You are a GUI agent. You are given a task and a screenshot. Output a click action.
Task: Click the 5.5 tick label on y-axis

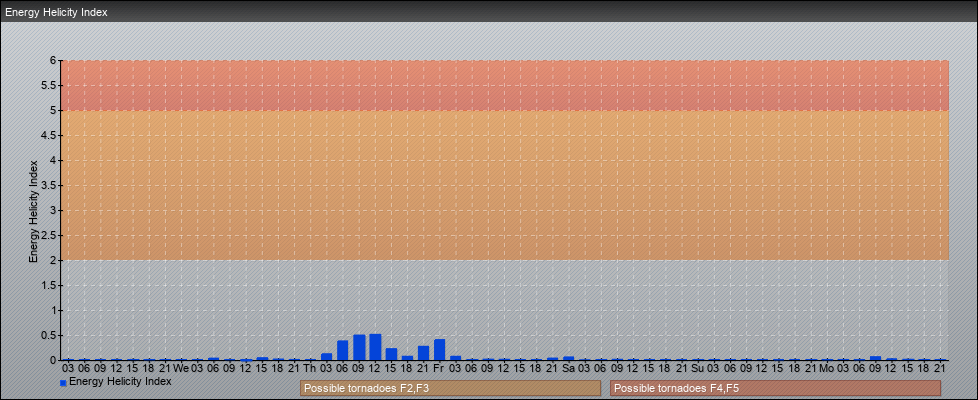coord(49,85)
